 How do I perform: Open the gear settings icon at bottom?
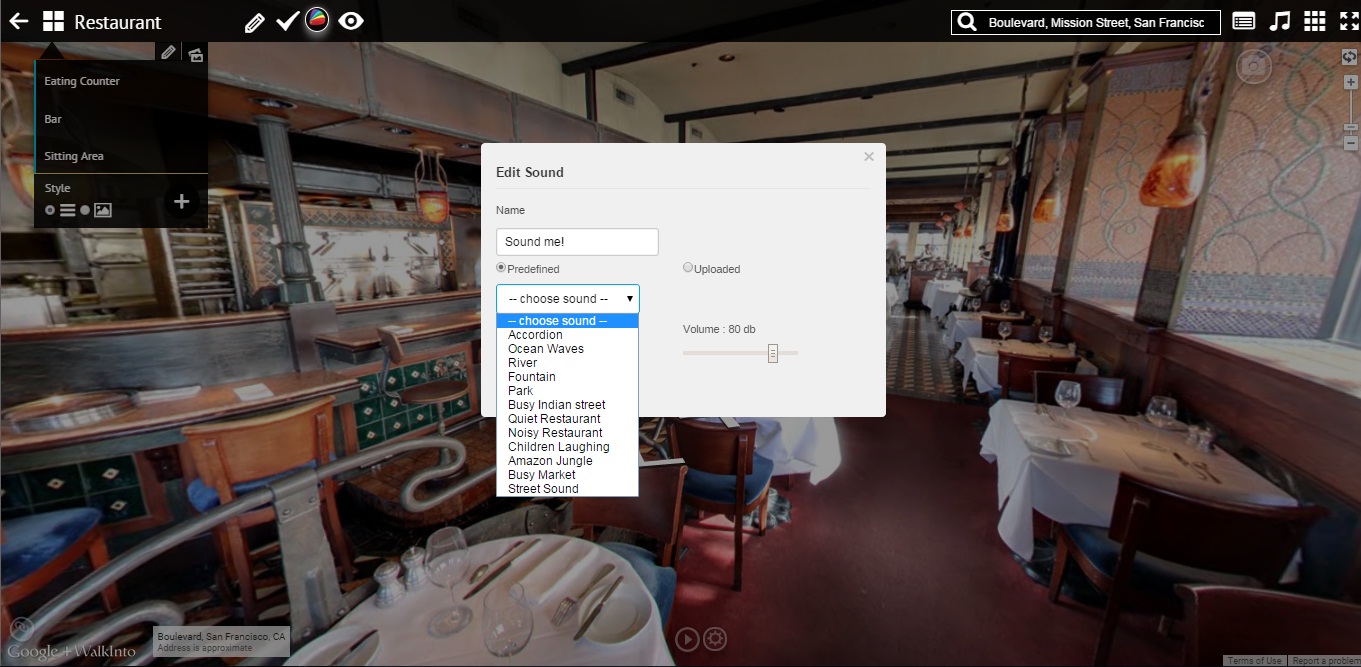(x=715, y=639)
